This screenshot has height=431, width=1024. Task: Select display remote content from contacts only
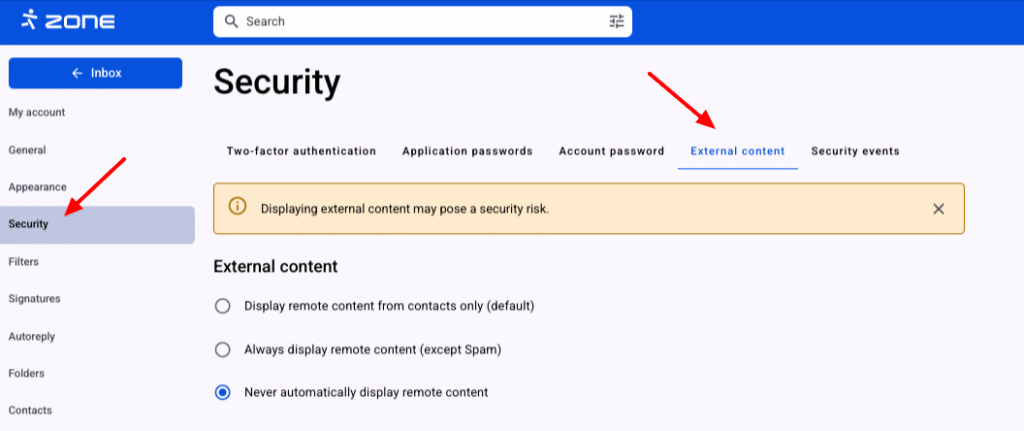tap(223, 306)
